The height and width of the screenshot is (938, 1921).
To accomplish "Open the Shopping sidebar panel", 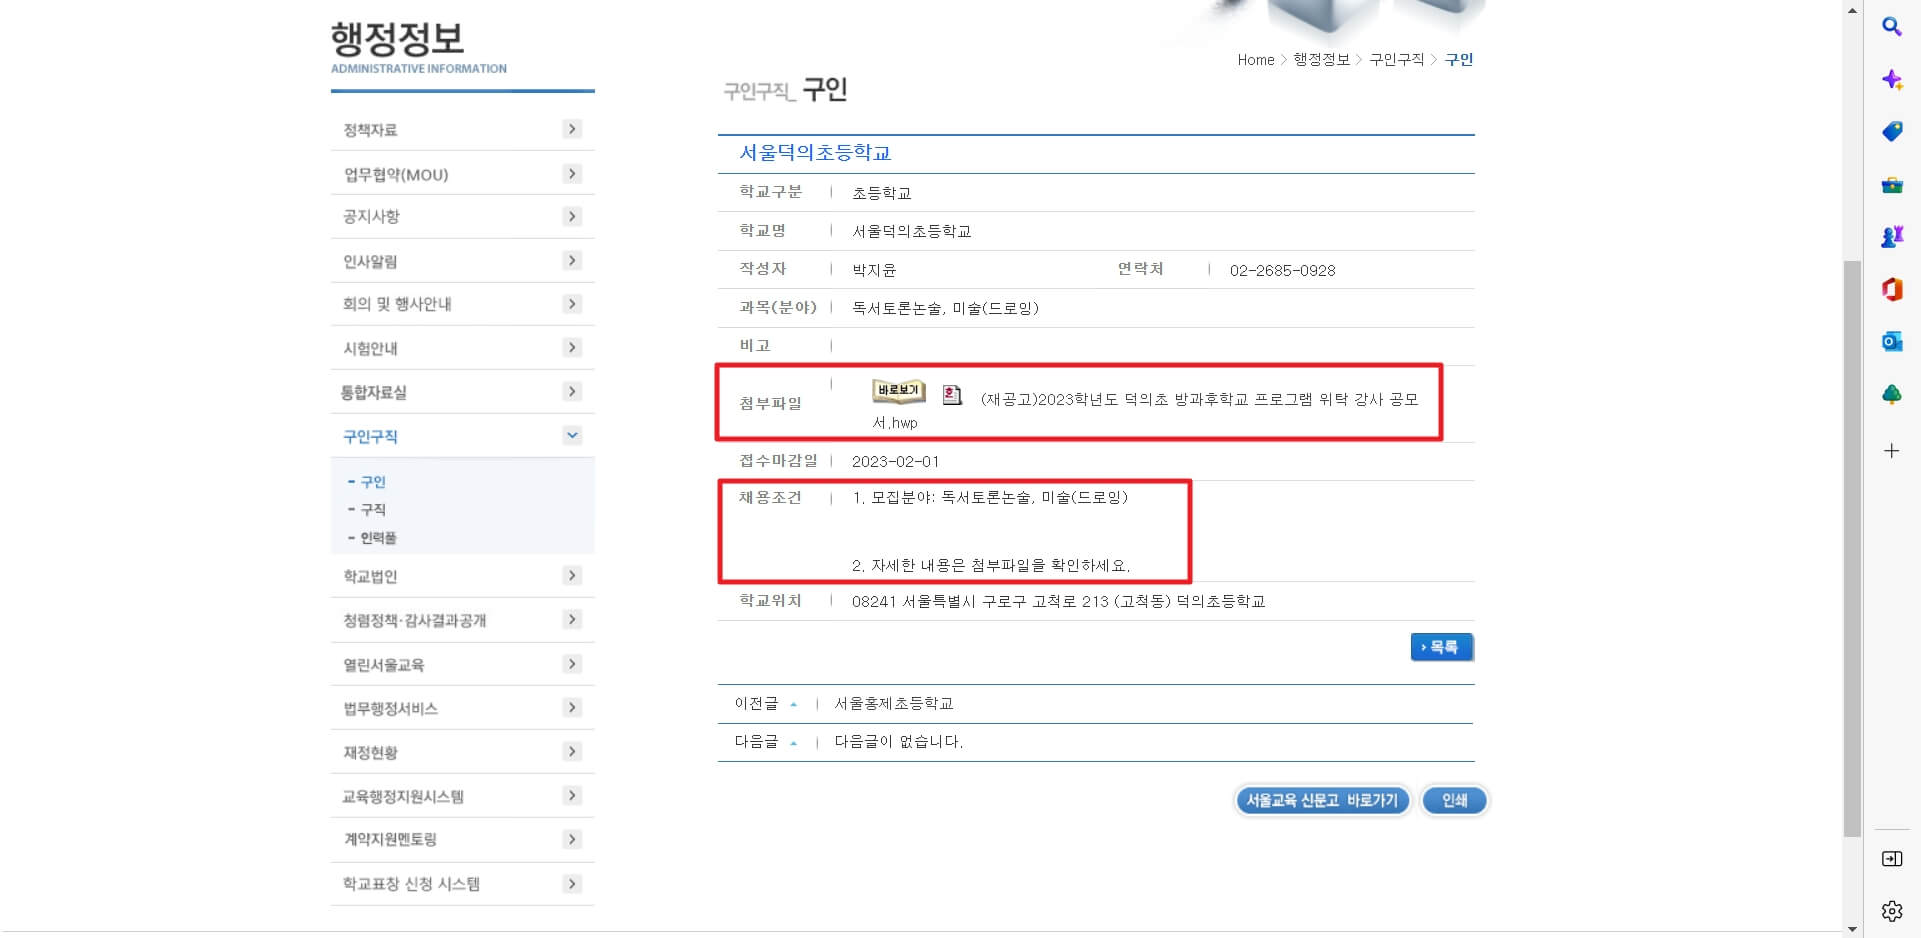I will (x=1892, y=131).
